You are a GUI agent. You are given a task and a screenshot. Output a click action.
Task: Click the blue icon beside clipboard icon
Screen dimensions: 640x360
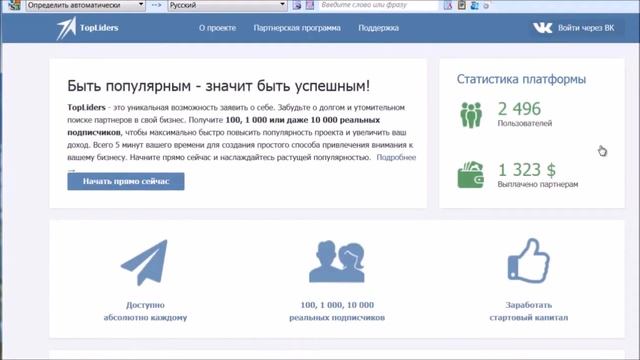(x=474, y=5)
